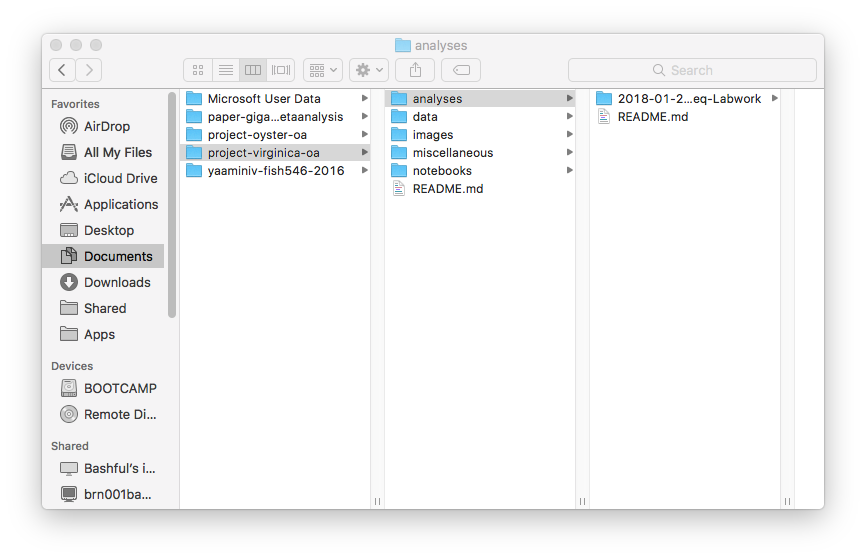The height and width of the screenshot is (559, 866).
Task: Click the second column resize handle
Action: (582, 501)
